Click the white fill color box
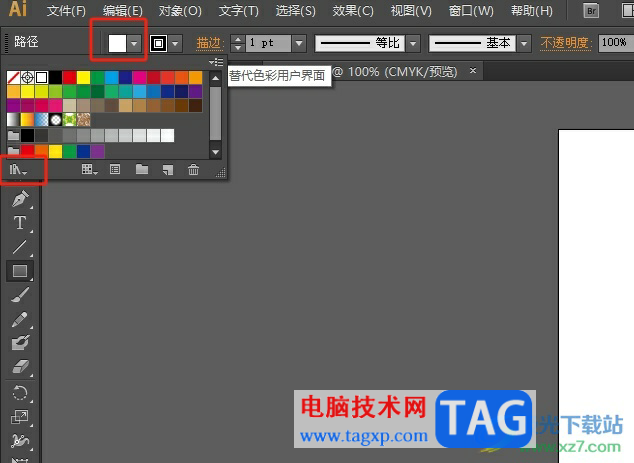 pyautogui.click(x=117, y=43)
